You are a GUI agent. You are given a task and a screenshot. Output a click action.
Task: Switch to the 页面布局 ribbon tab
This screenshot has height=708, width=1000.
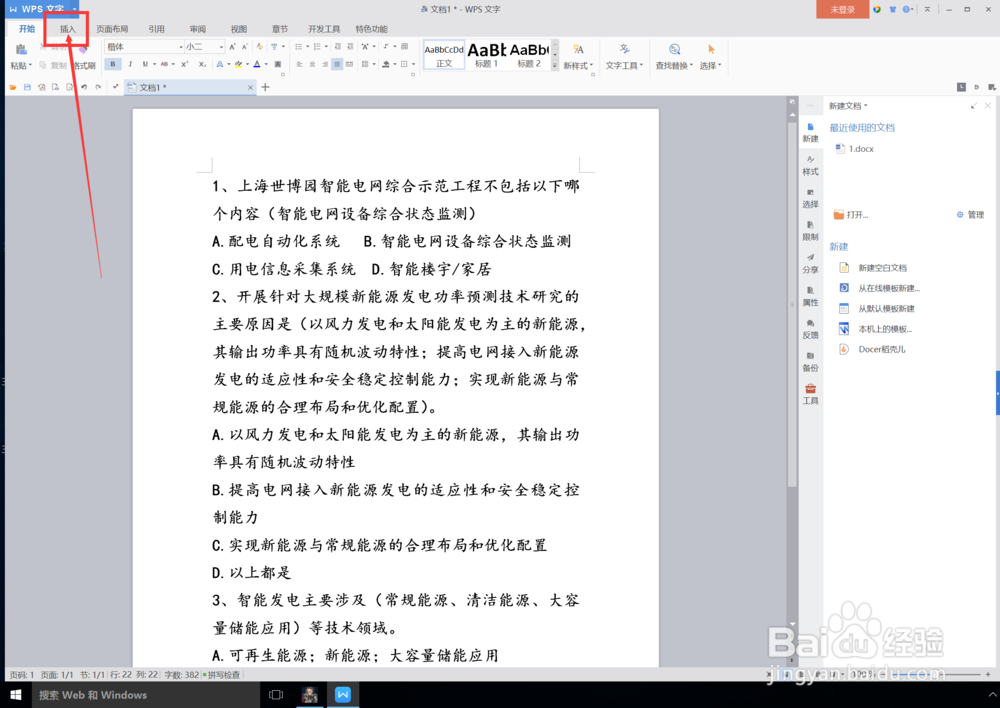click(112, 29)
